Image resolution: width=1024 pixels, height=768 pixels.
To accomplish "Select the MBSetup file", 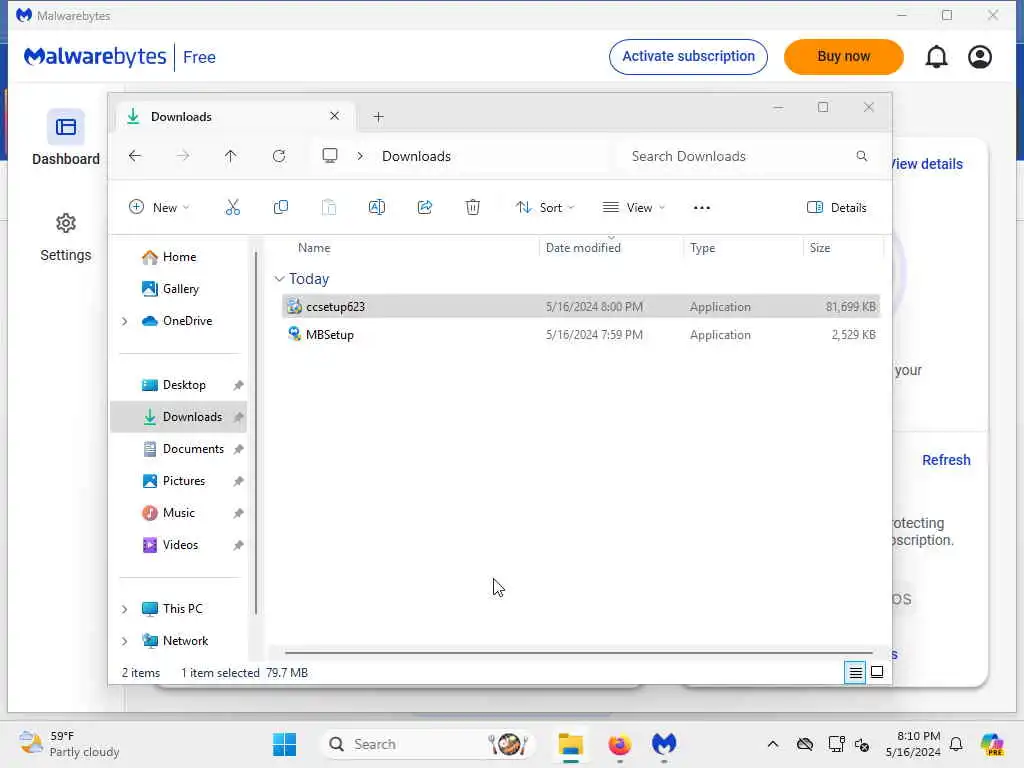I will click(581, 334).
